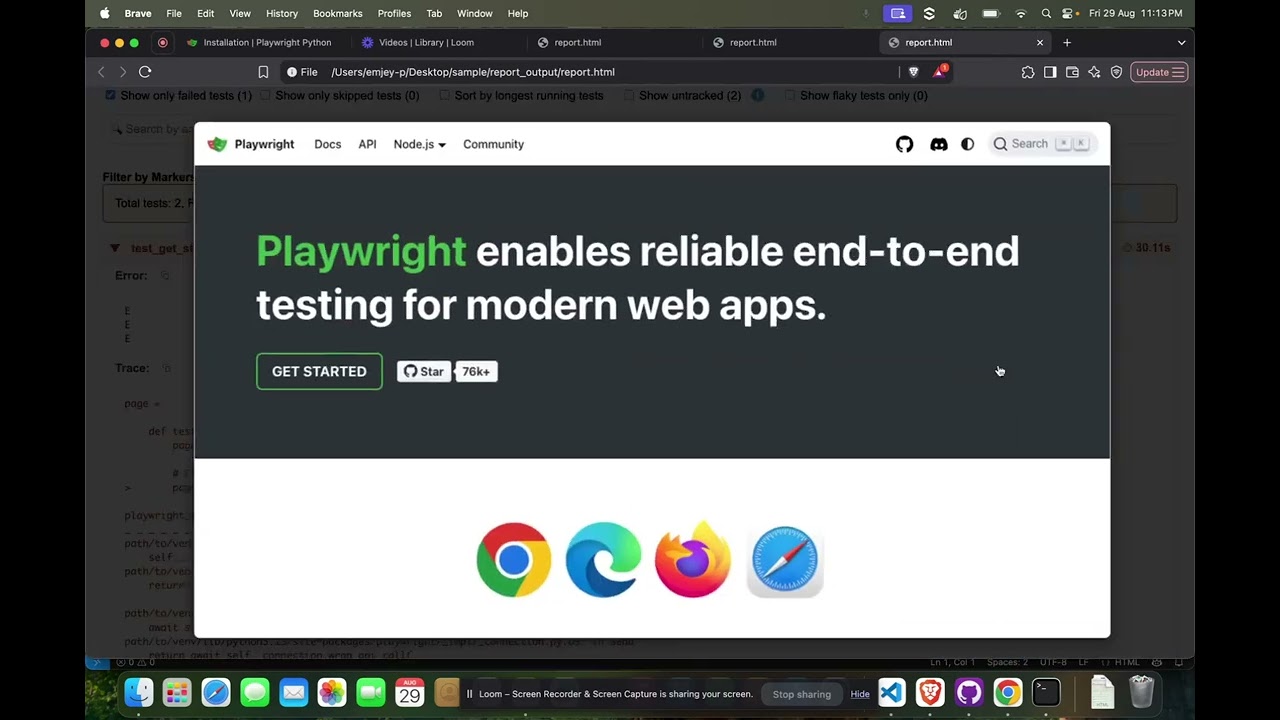This screenshot has width=1280, height=720.
Task: Check Sort by longest running tests
Action: pyautogui.click(x=445, y=95)
